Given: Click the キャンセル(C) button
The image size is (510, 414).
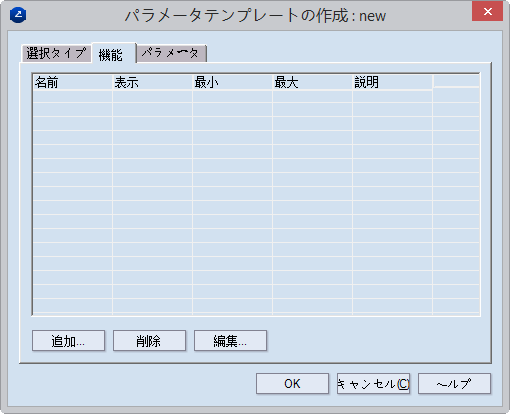Looking at the screenshot, I should [373, 384].
